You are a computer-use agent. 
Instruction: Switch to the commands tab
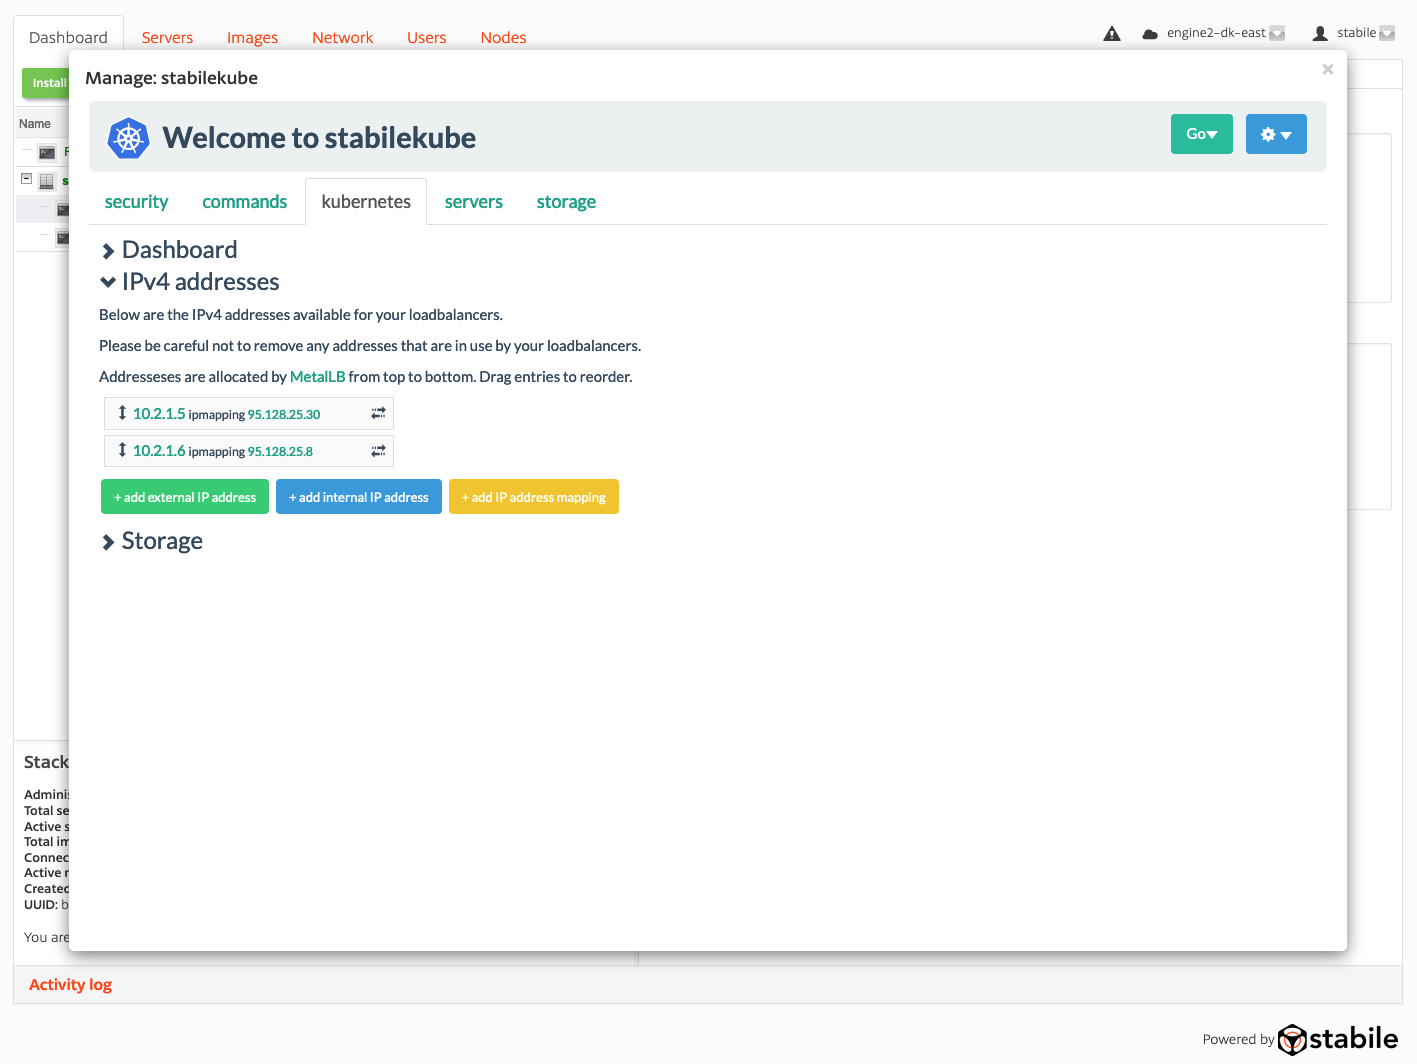[x=245, y=202]
